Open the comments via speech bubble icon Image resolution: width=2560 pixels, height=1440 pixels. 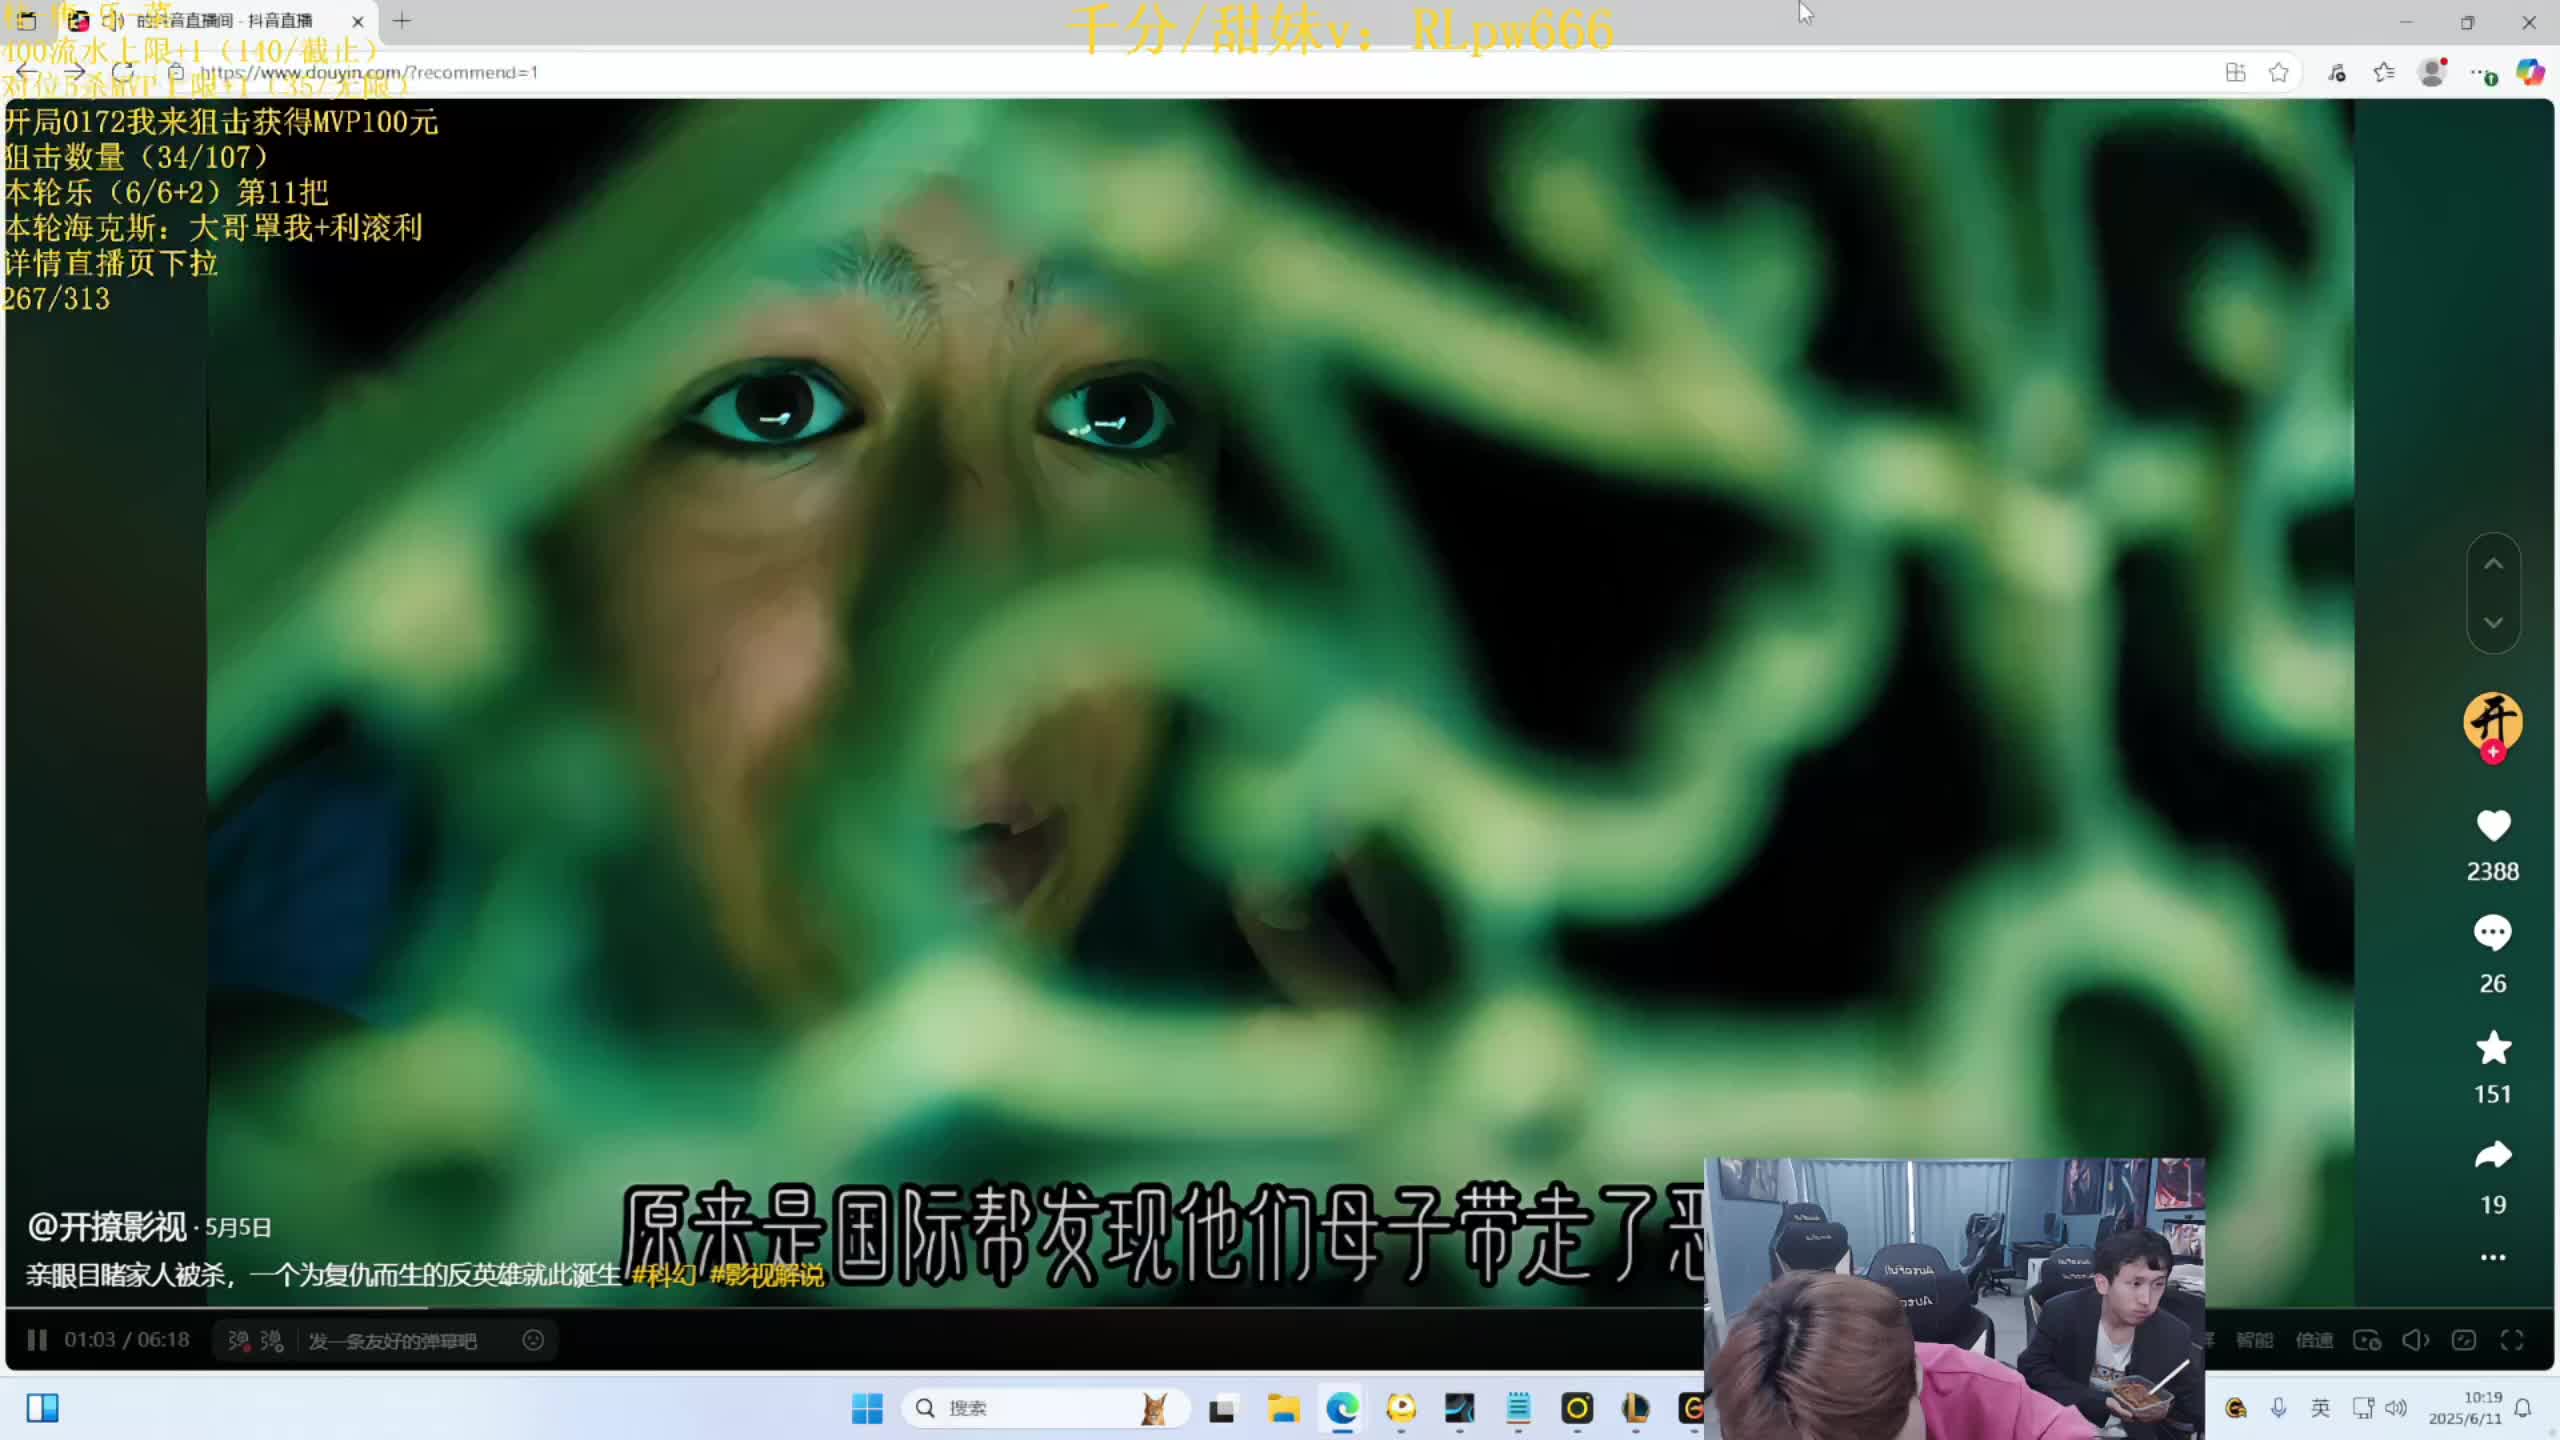pos(2493,933)
